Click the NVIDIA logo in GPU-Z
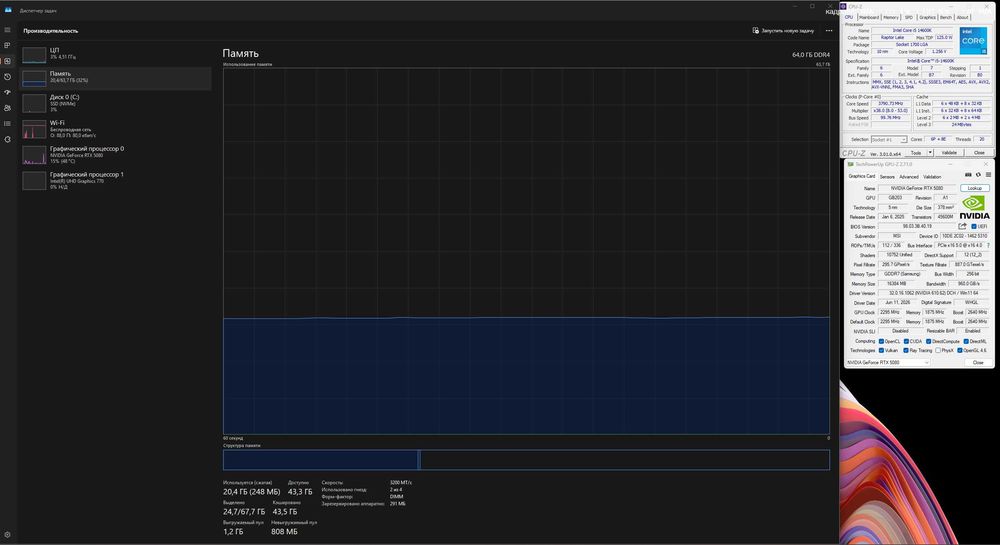The image size is (1000, 545). 974,208
